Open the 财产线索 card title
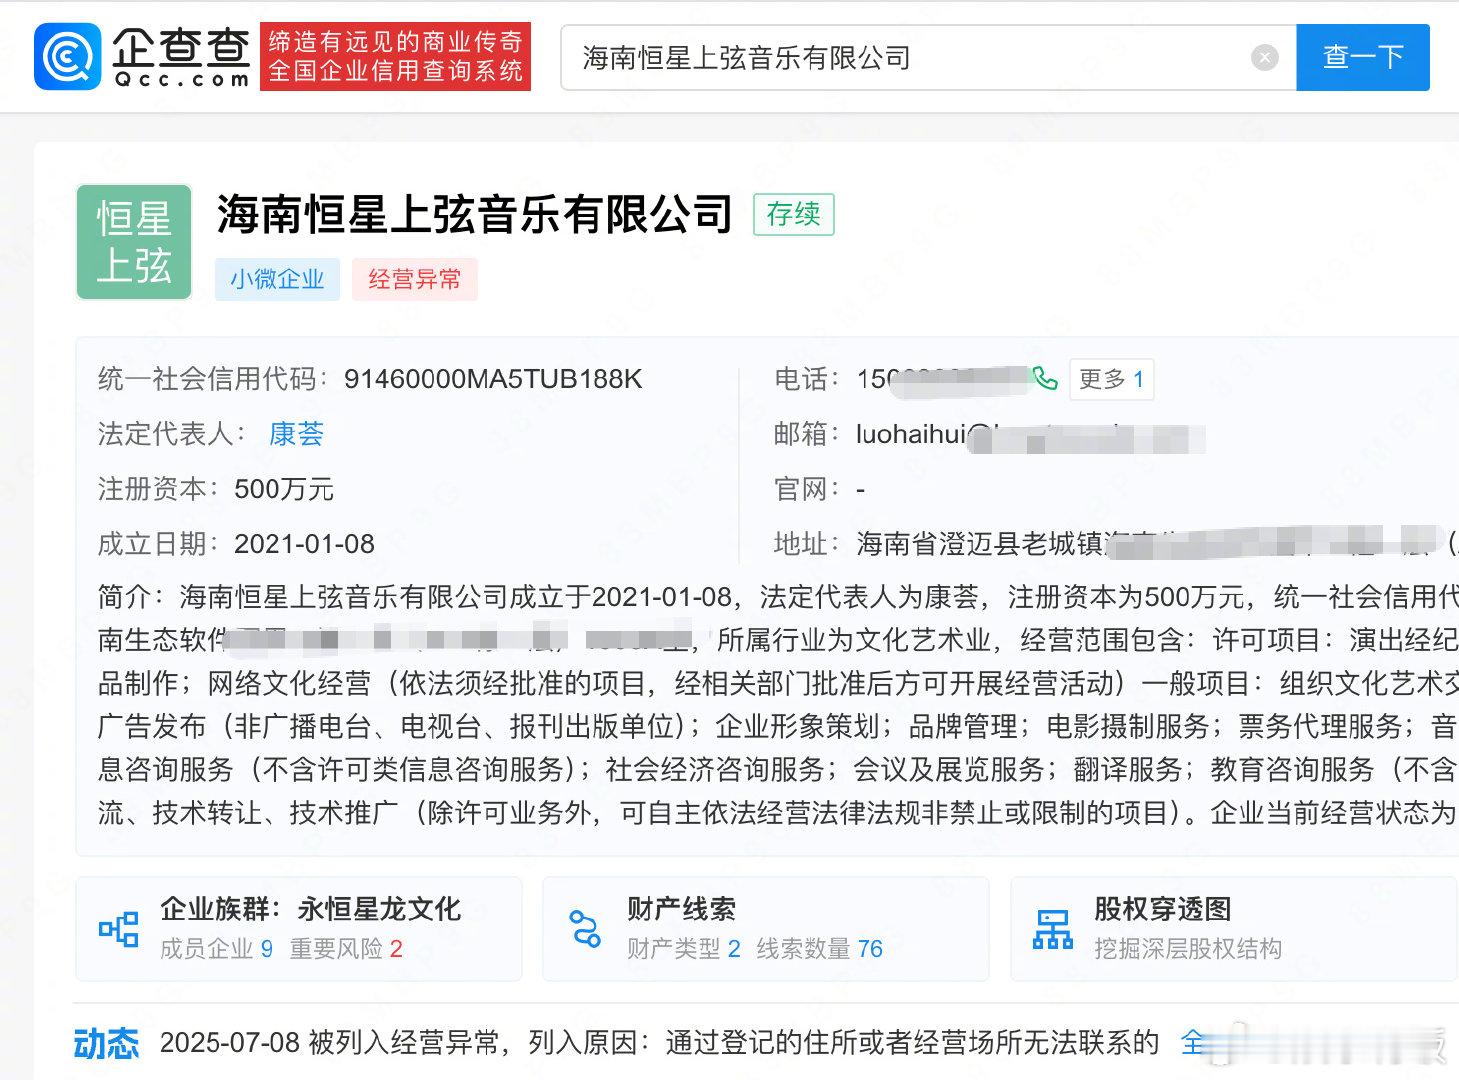 click(x=681, y=909)
